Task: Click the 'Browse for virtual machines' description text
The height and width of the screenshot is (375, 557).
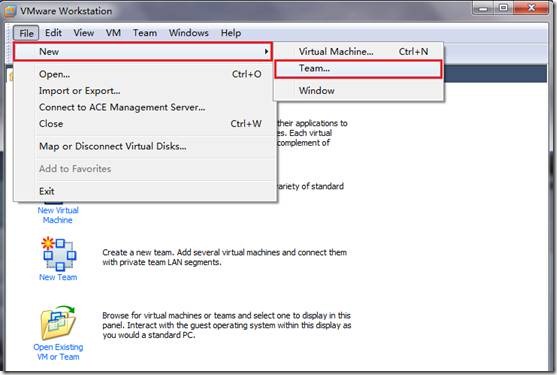Action: pyautogui.click(x=227, y=325)
